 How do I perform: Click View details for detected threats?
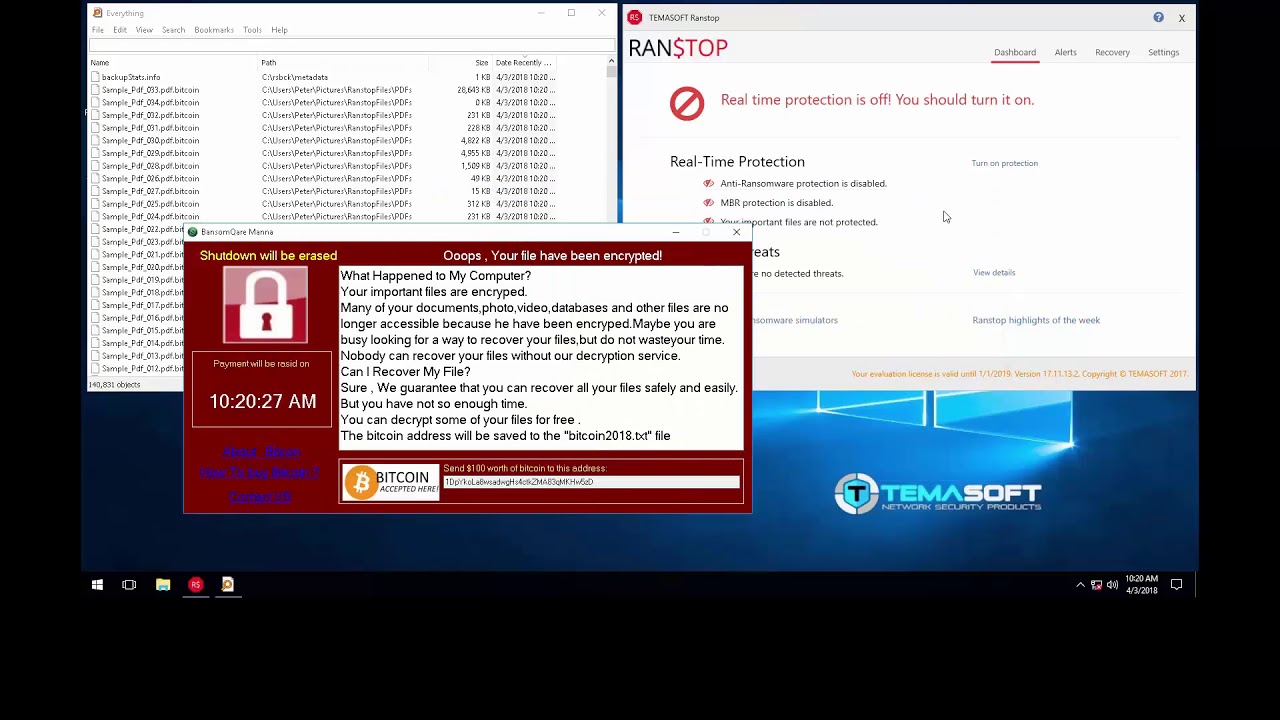pyautogui.click(x=994, y=272)
